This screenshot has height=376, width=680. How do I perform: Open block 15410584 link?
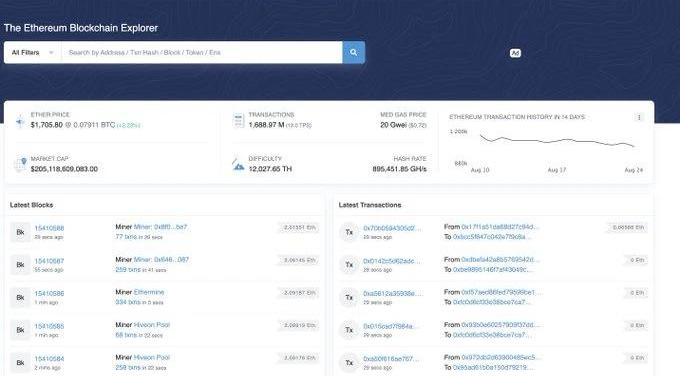point(49,359)
